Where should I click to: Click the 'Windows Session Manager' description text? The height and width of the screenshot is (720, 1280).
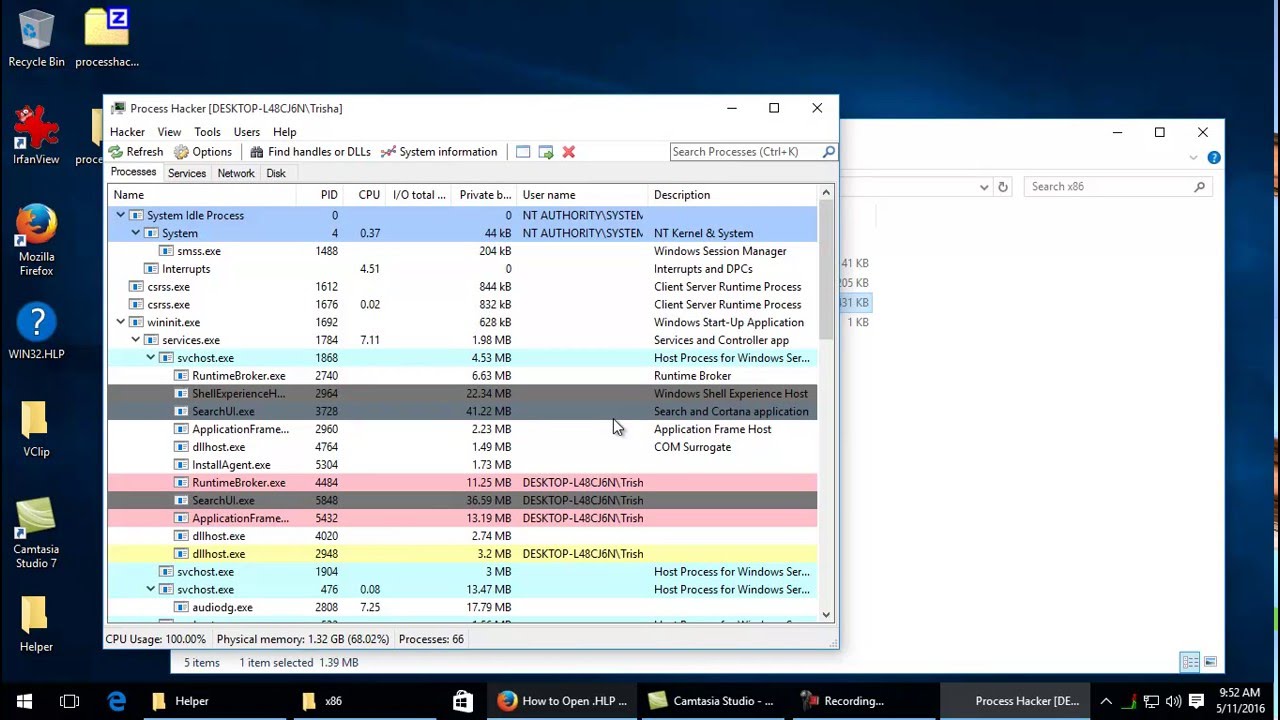tap(720, 251)
